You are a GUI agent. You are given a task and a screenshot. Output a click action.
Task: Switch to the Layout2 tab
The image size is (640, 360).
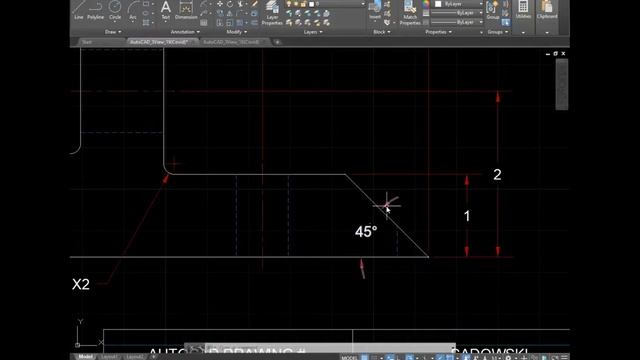click(135, 357)
